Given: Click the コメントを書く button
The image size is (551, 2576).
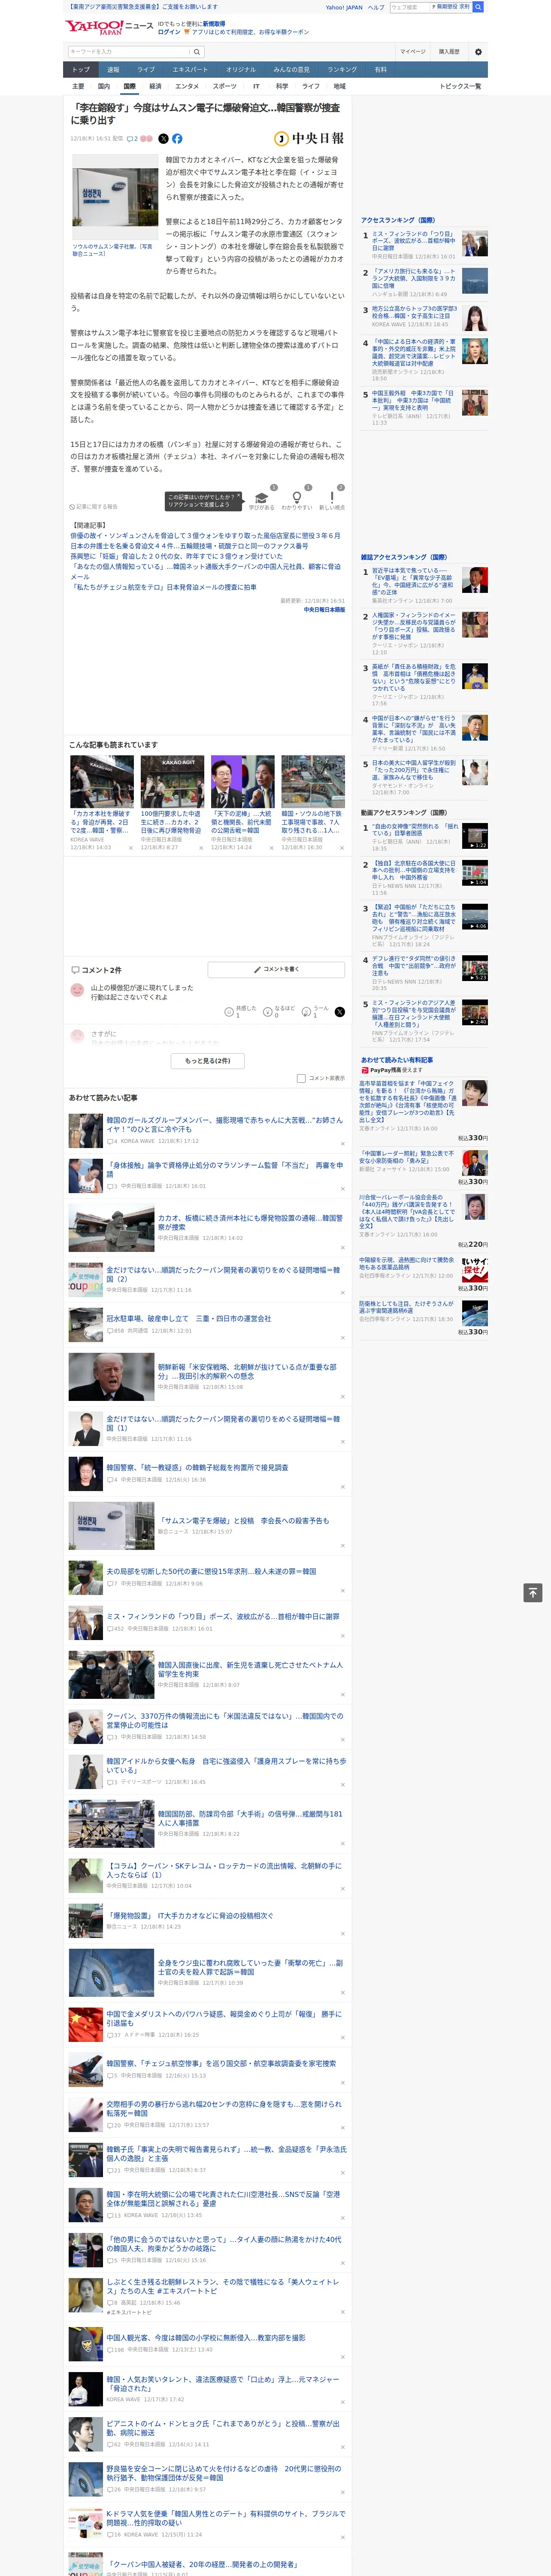Looking at the screenshot, I should point(277,970).
